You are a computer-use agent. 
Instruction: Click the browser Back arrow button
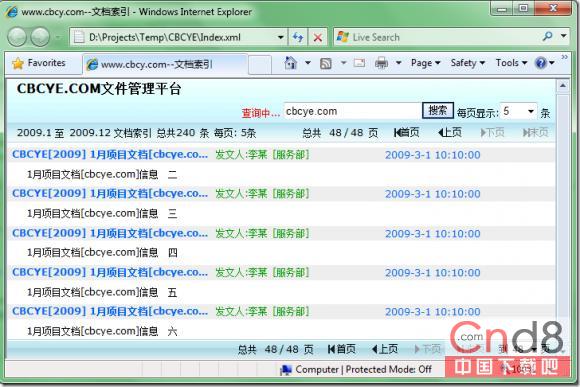[17, 37]
